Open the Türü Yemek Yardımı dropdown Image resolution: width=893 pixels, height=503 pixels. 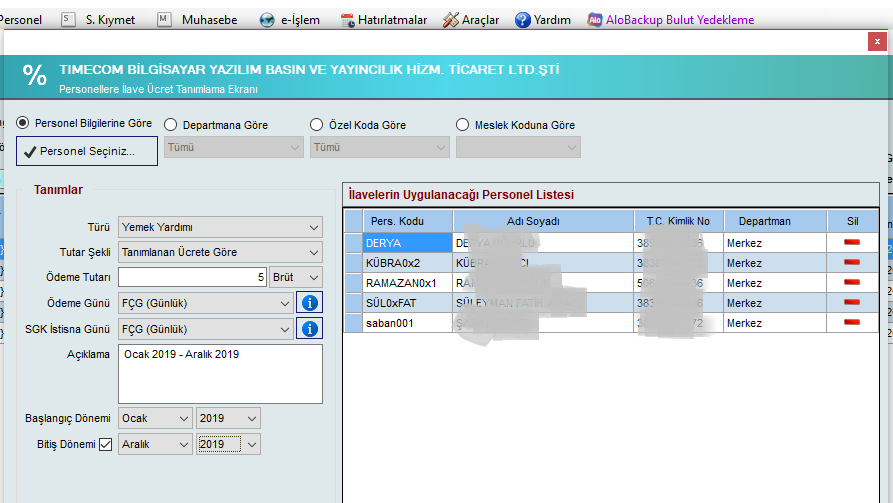pyautogui.click(x=220, y=227)
